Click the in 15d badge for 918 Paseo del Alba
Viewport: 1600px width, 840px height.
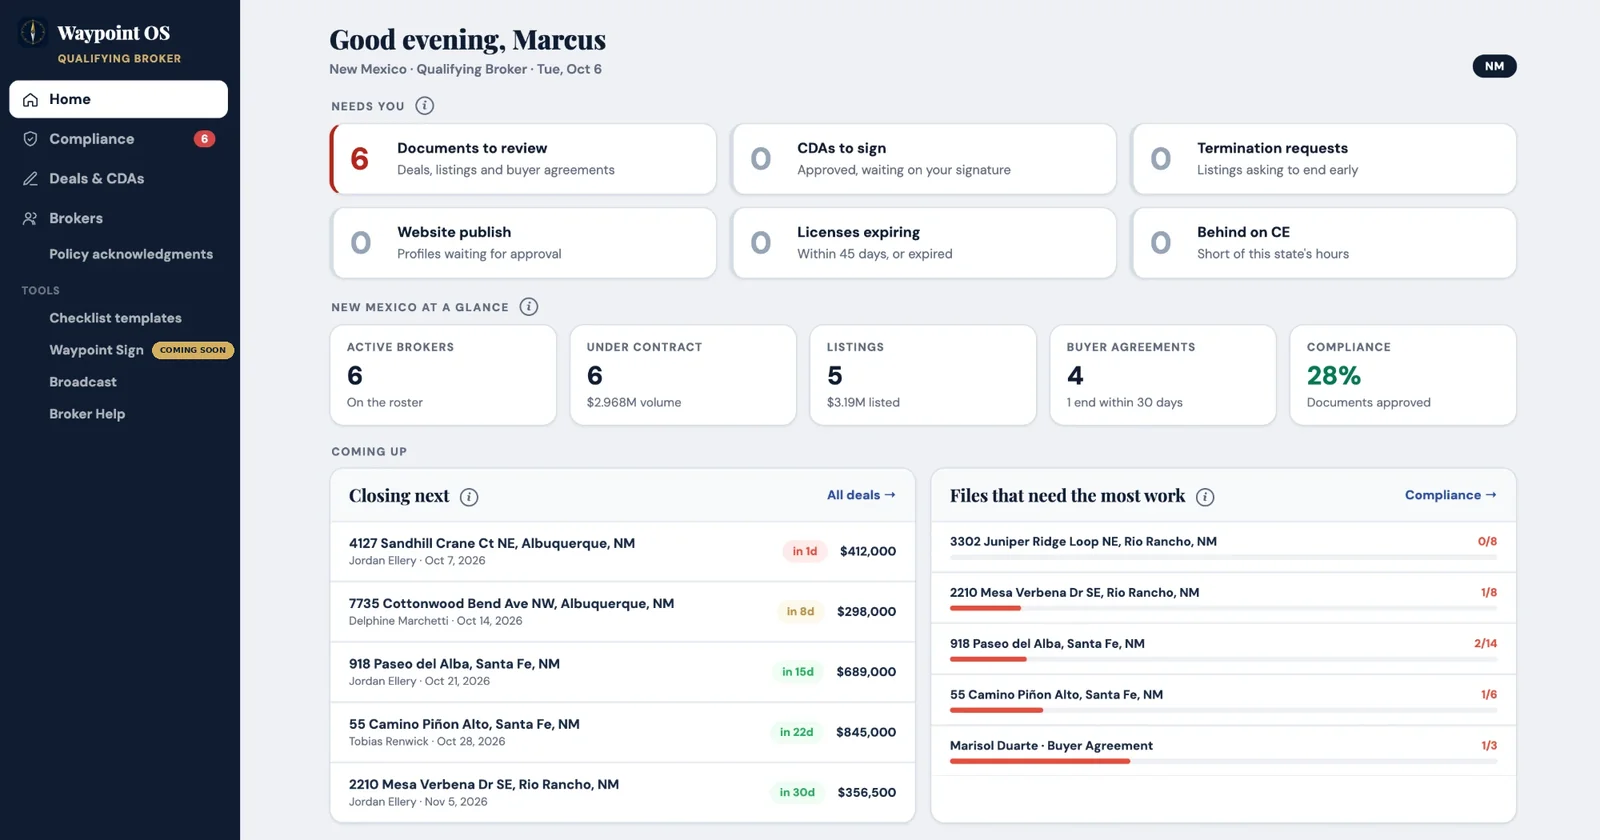[798, 672]
